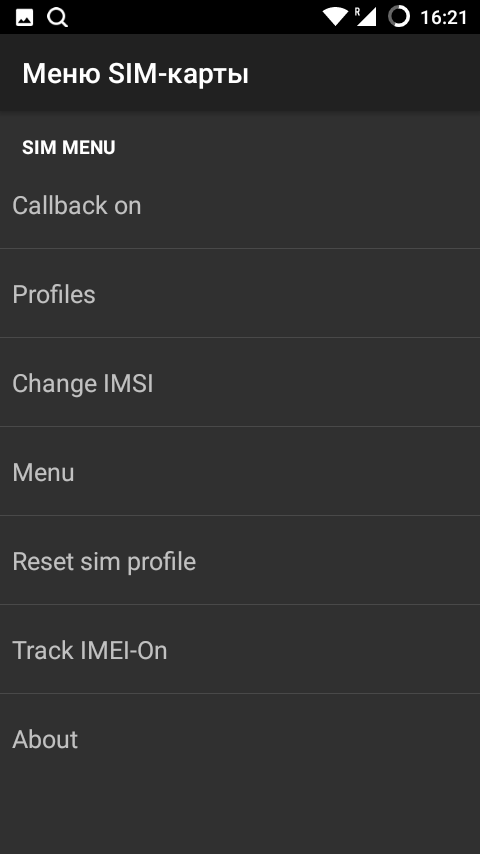The width and height of the screenshot is (480, 854).
Task: Select Change IMSI from the list
Action: [x=240, y=382]
